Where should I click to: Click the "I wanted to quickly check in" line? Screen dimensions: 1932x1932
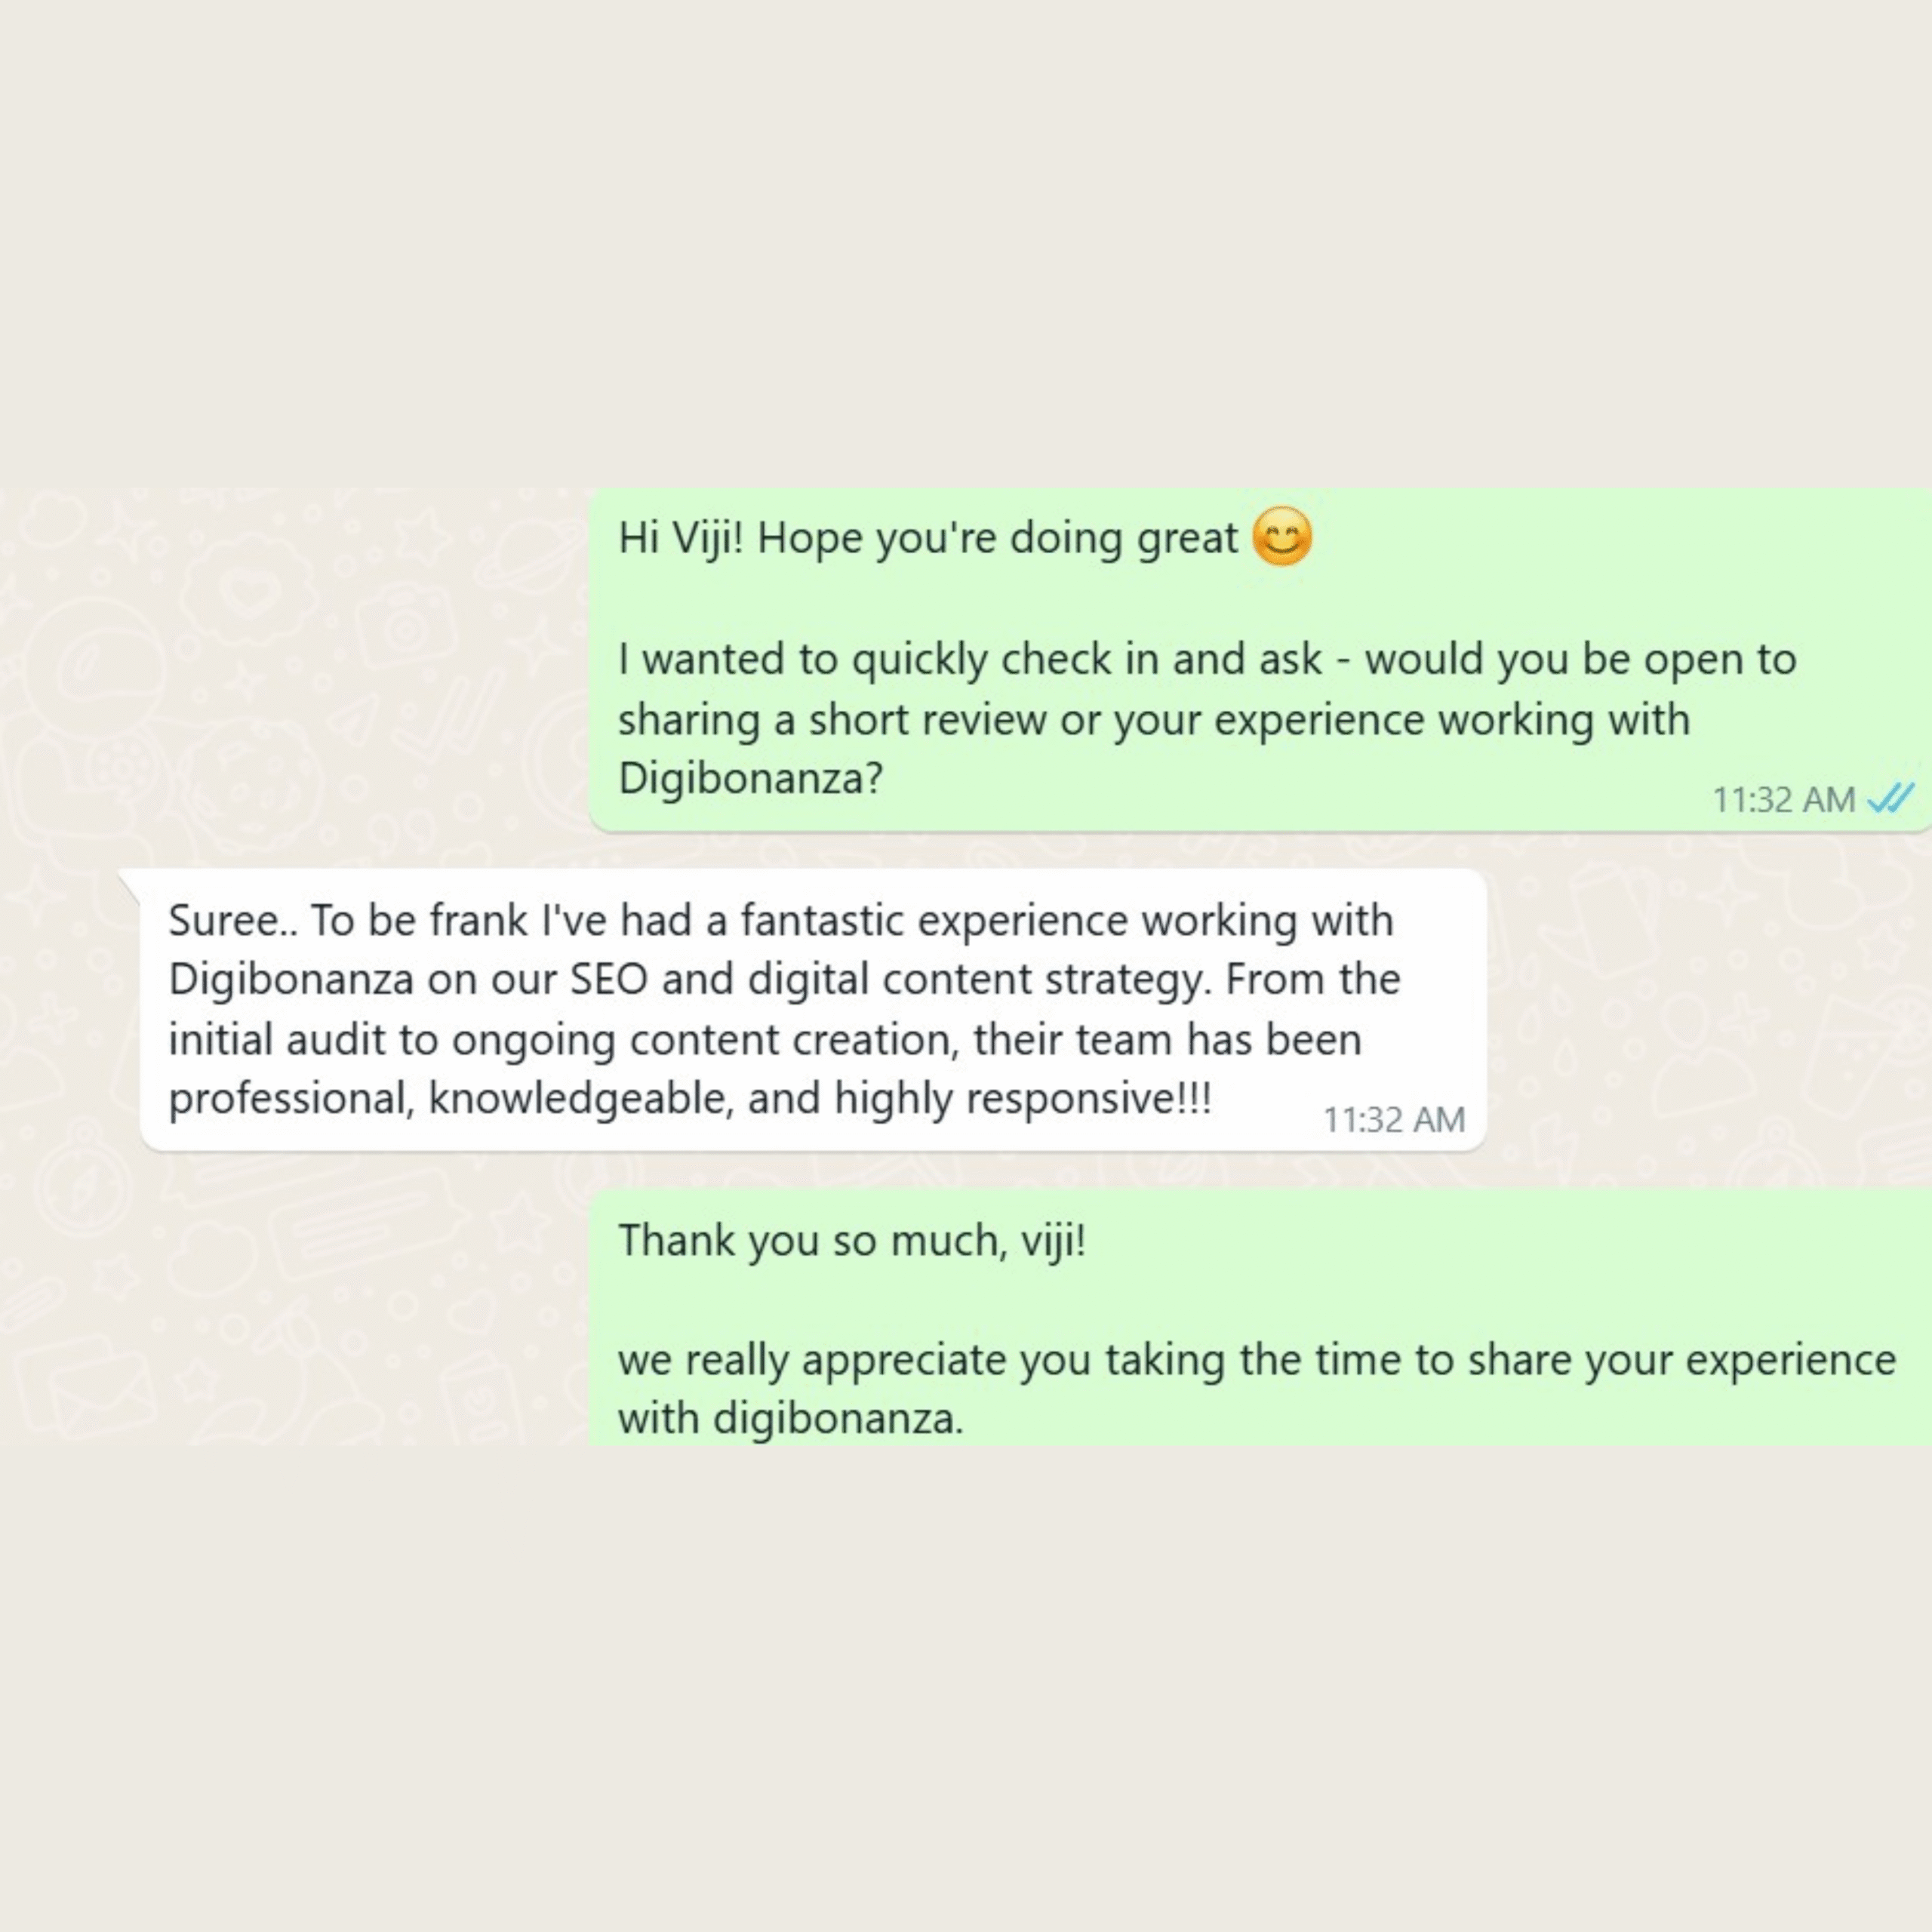pos(894,660)
